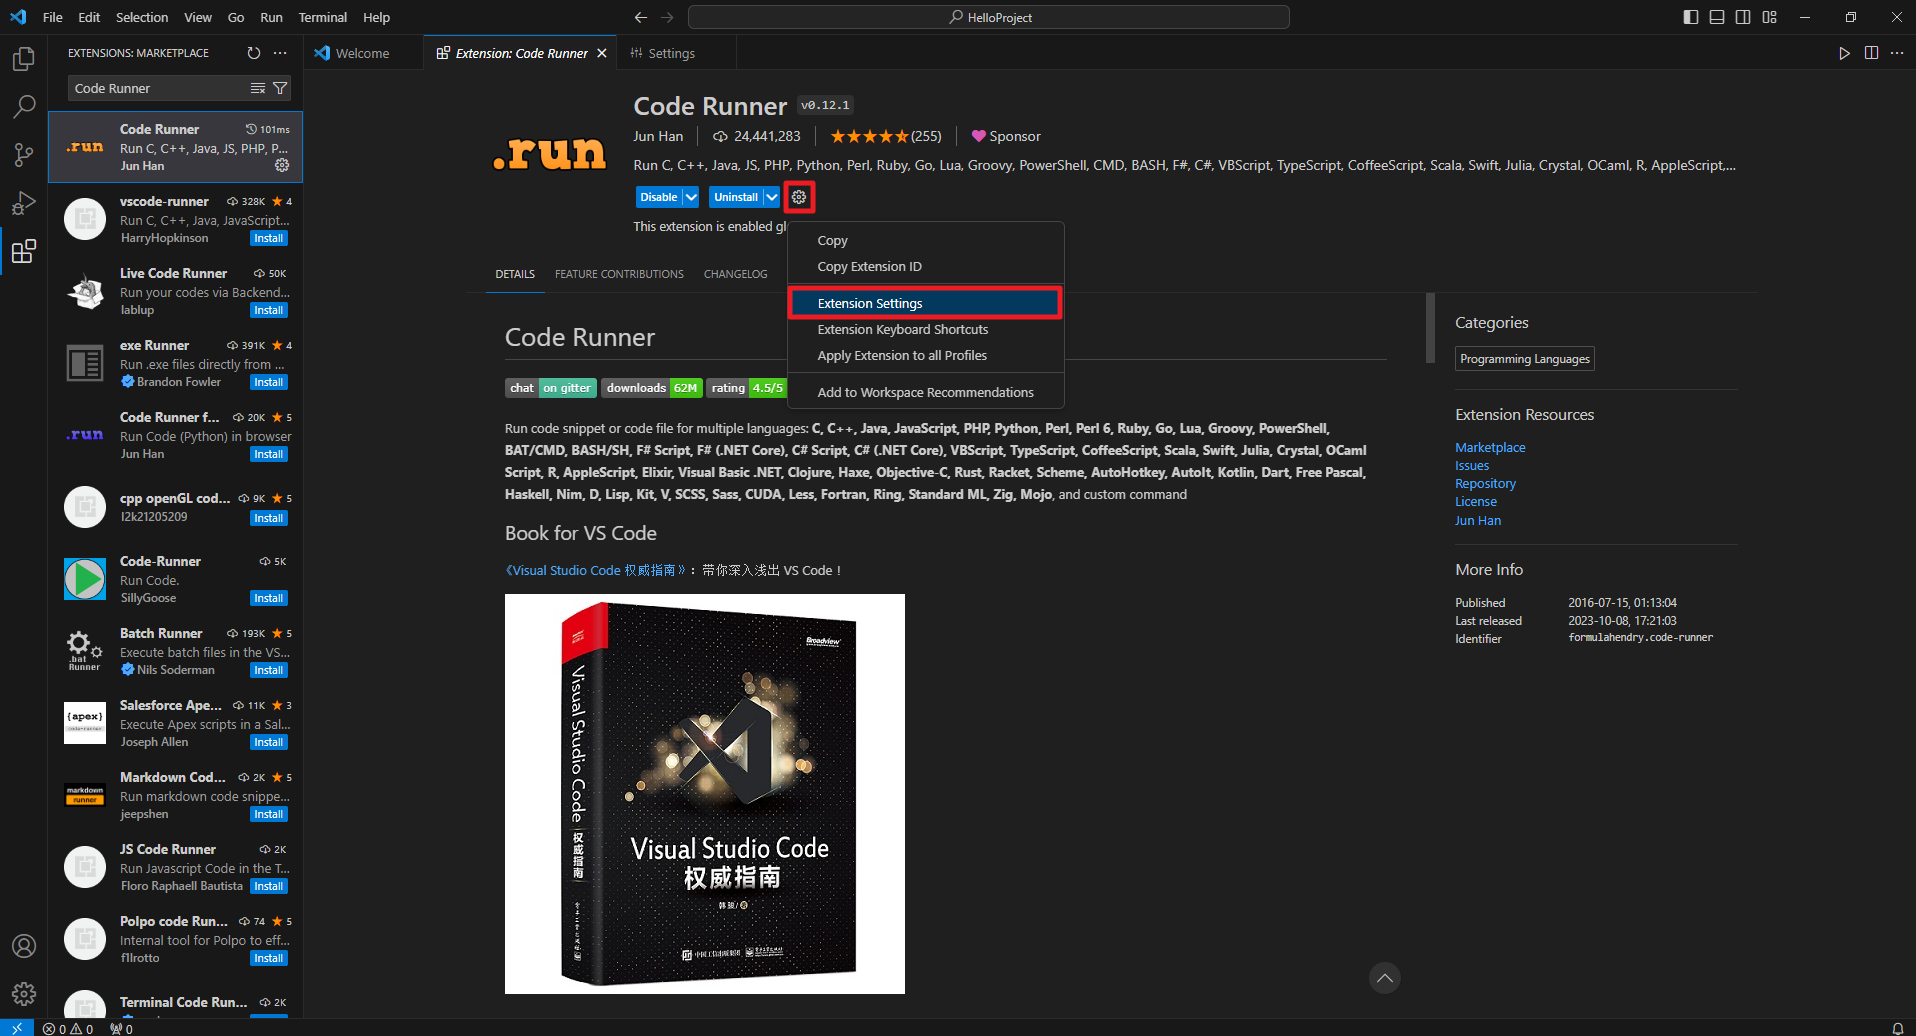
Task: Click the Sponsor link
Action: (x=1006, y=136)
